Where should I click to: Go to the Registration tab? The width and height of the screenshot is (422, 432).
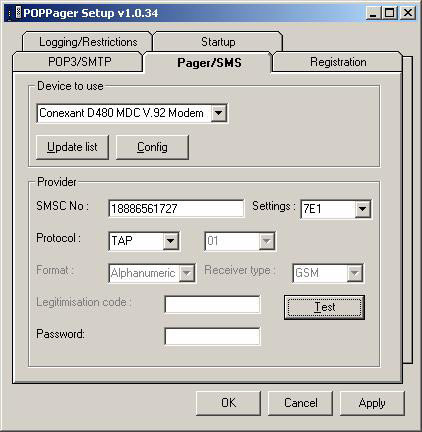[x=338, y=62]
